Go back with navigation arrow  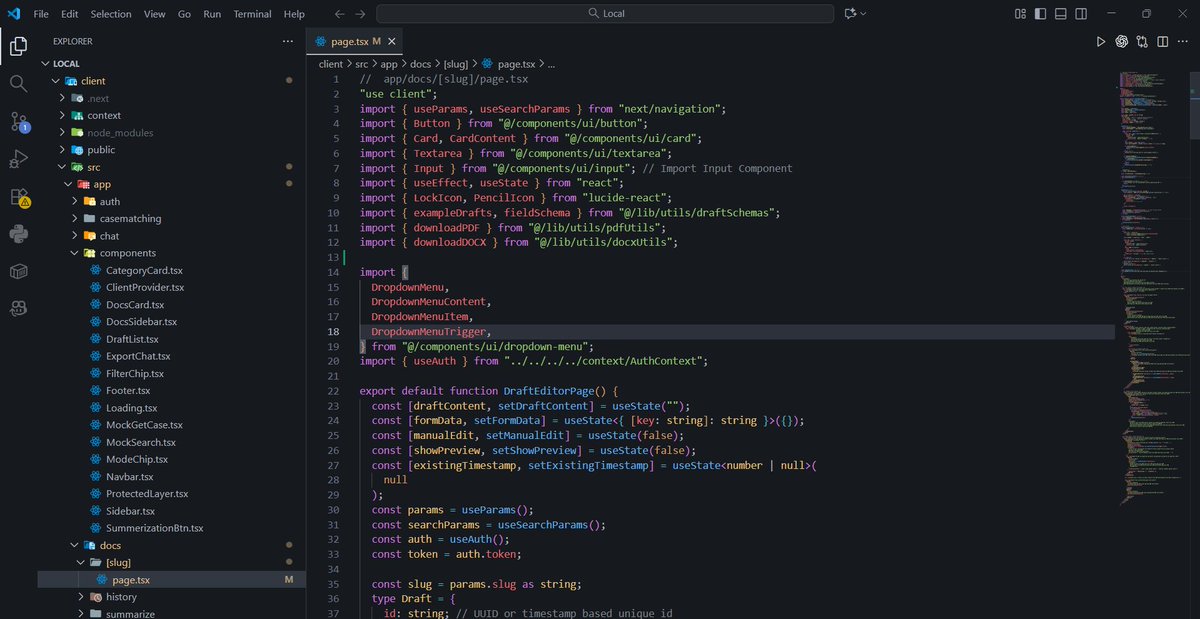339,14
